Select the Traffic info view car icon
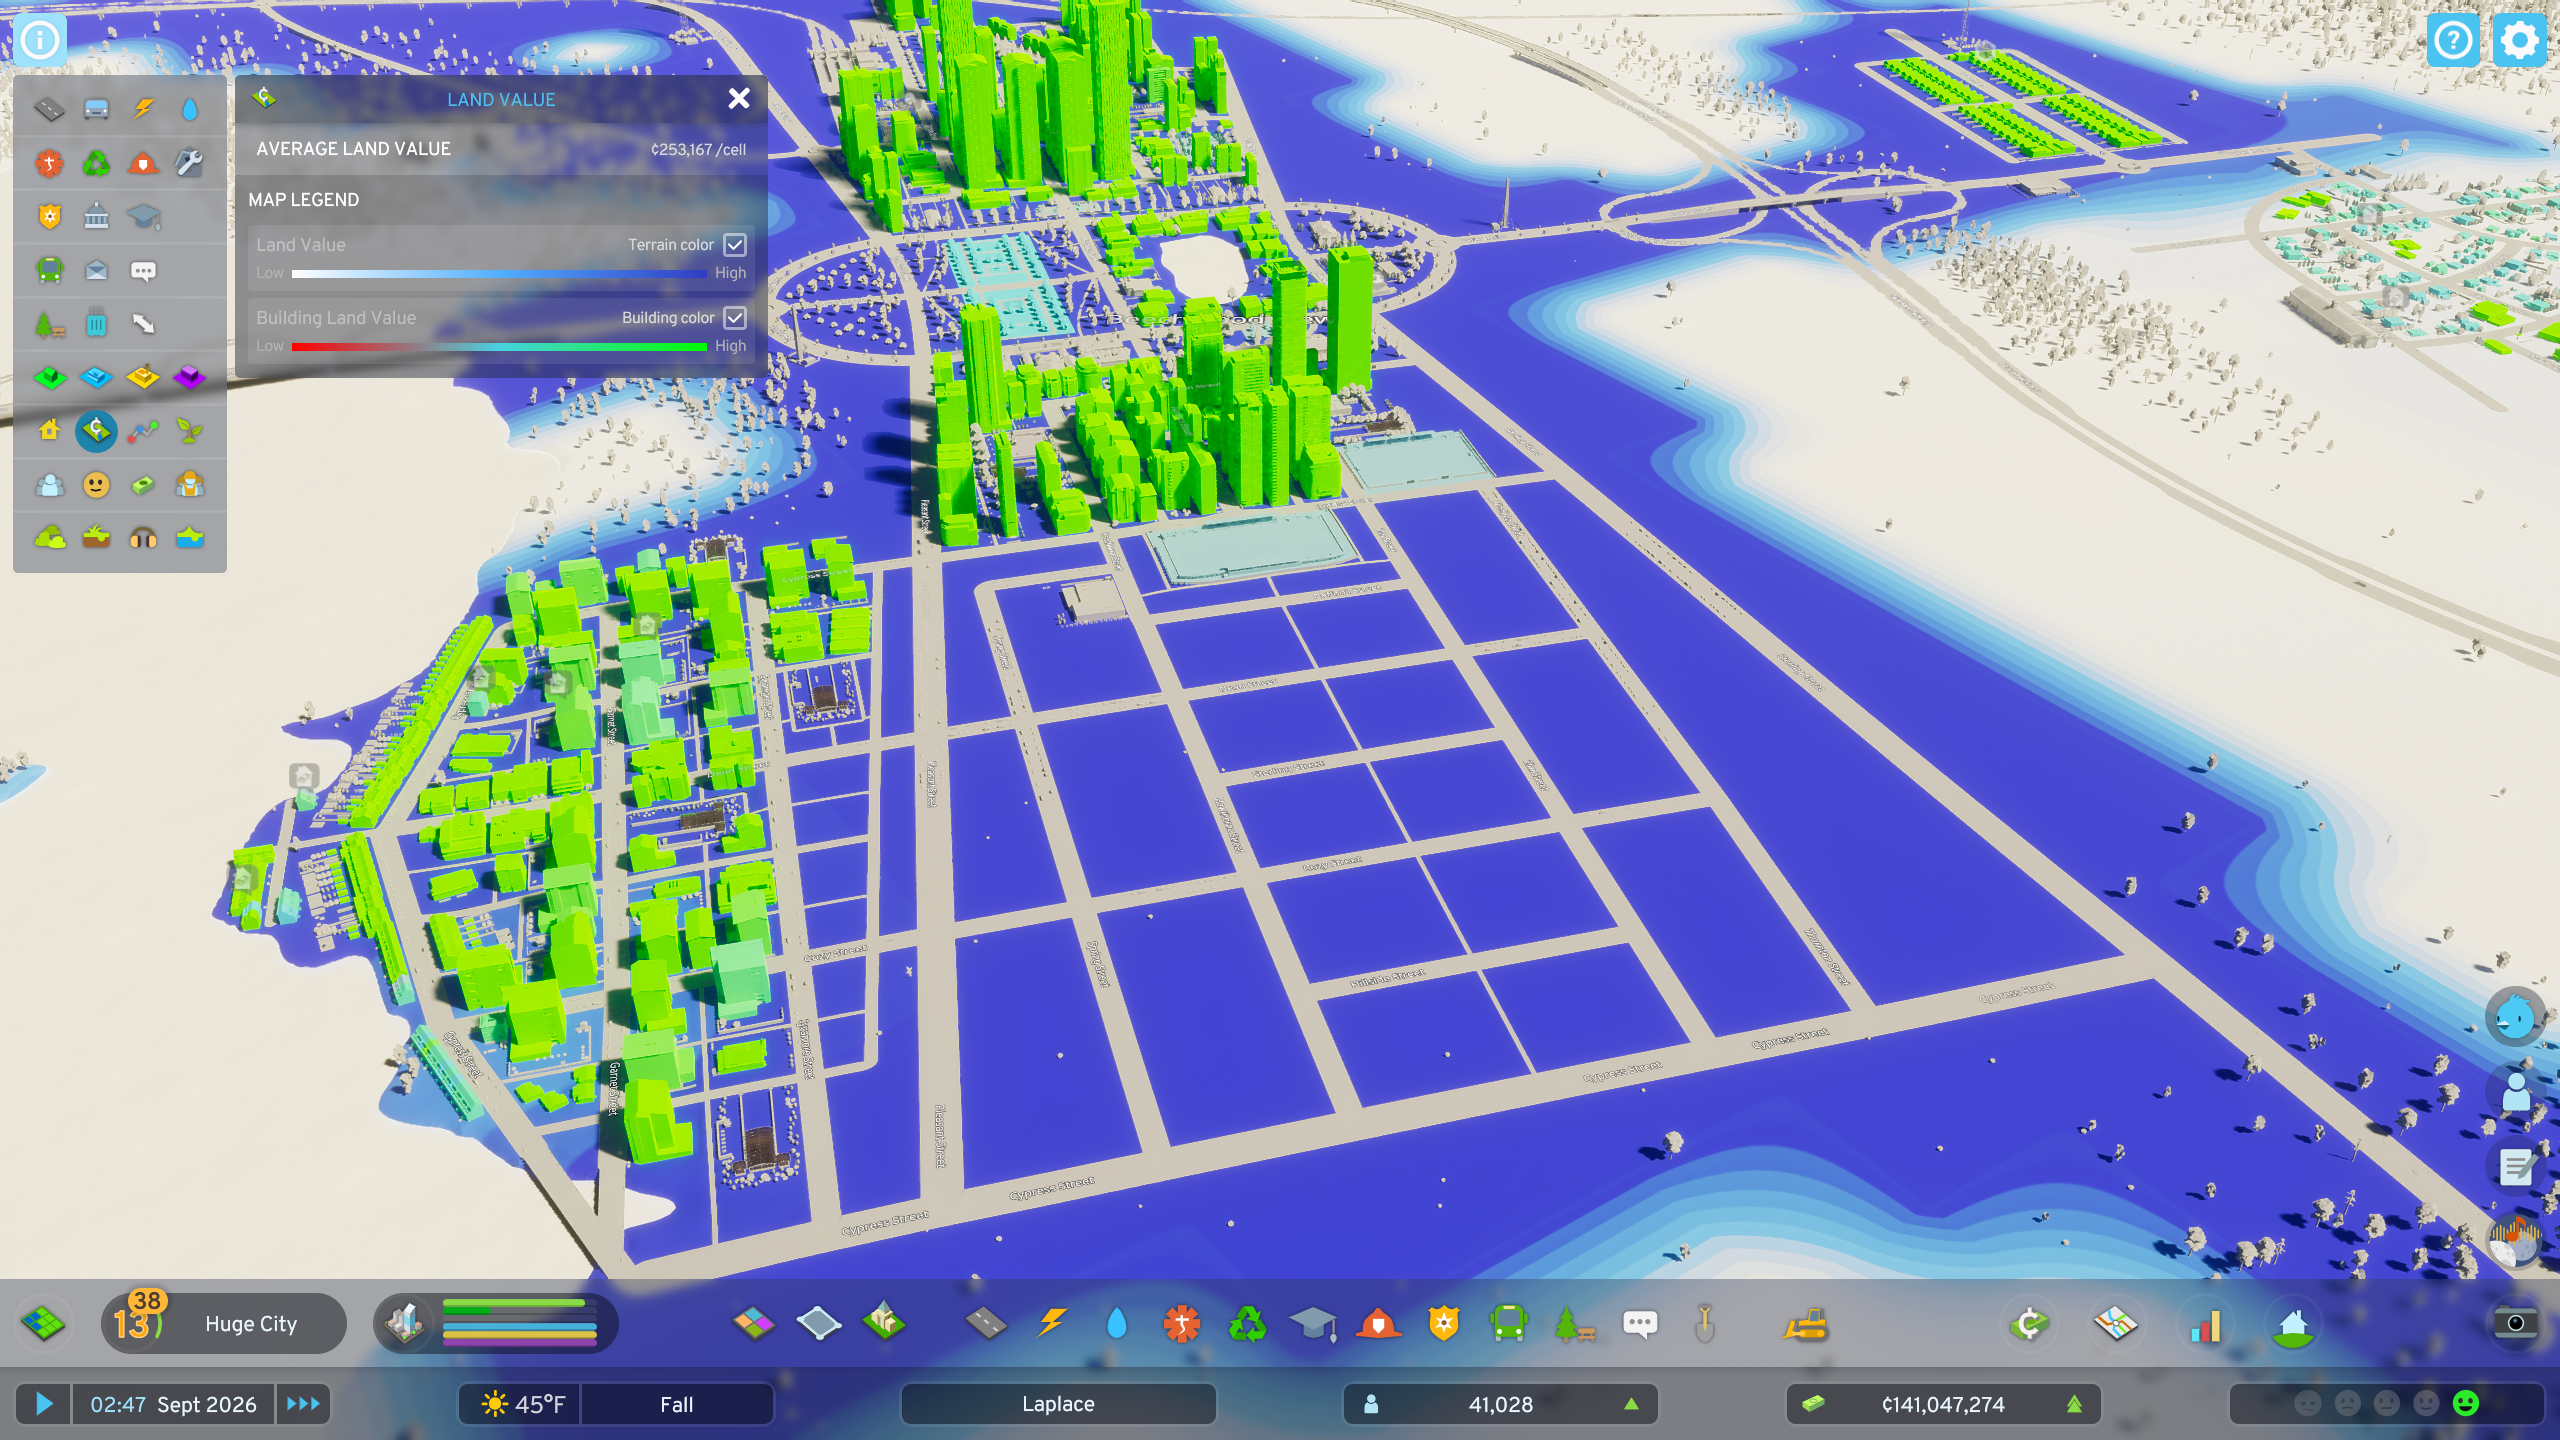This screenshot has height=1440, width=2560. [x=96, y=108]
